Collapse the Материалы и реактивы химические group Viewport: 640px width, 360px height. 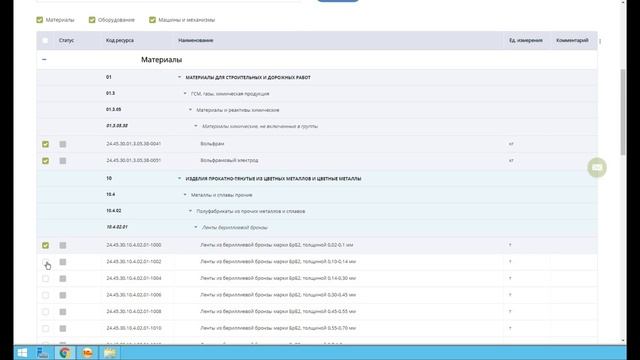190,110
